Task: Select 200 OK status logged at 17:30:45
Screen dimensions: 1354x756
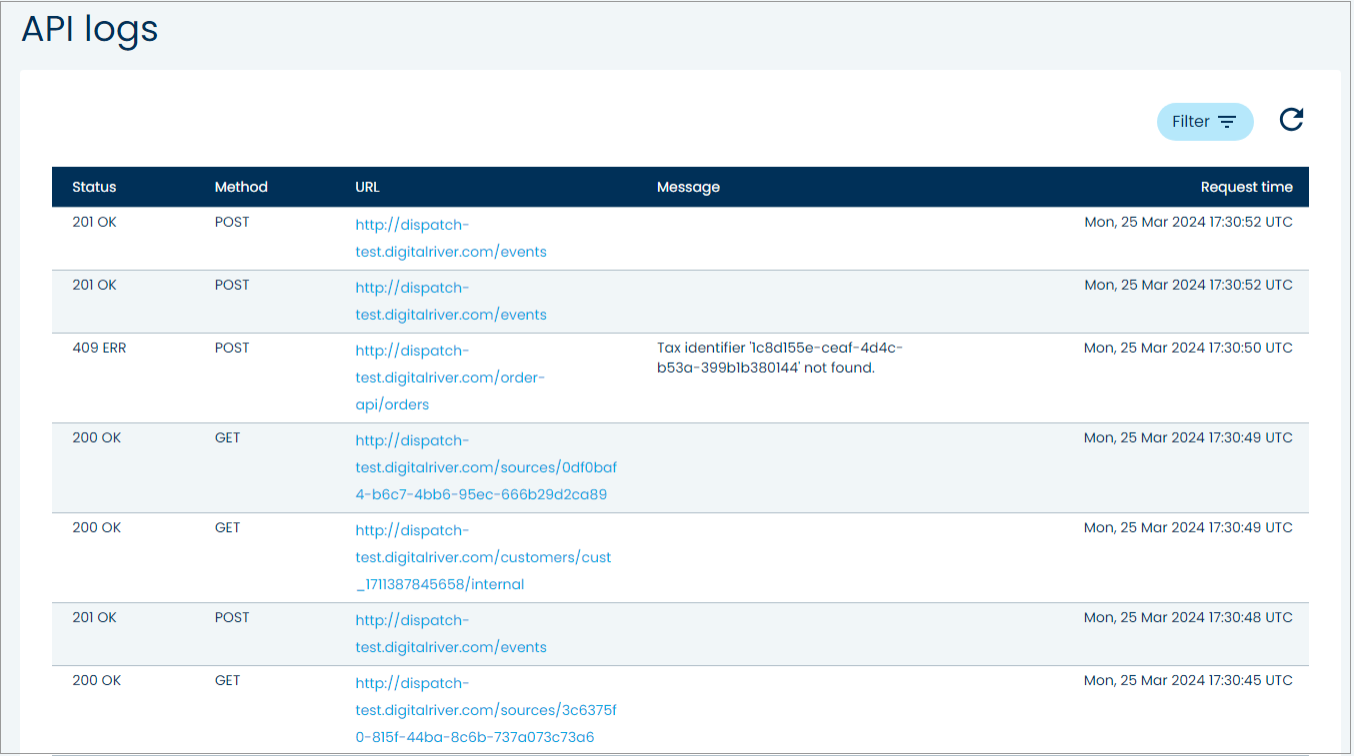Action: [96, 681]
